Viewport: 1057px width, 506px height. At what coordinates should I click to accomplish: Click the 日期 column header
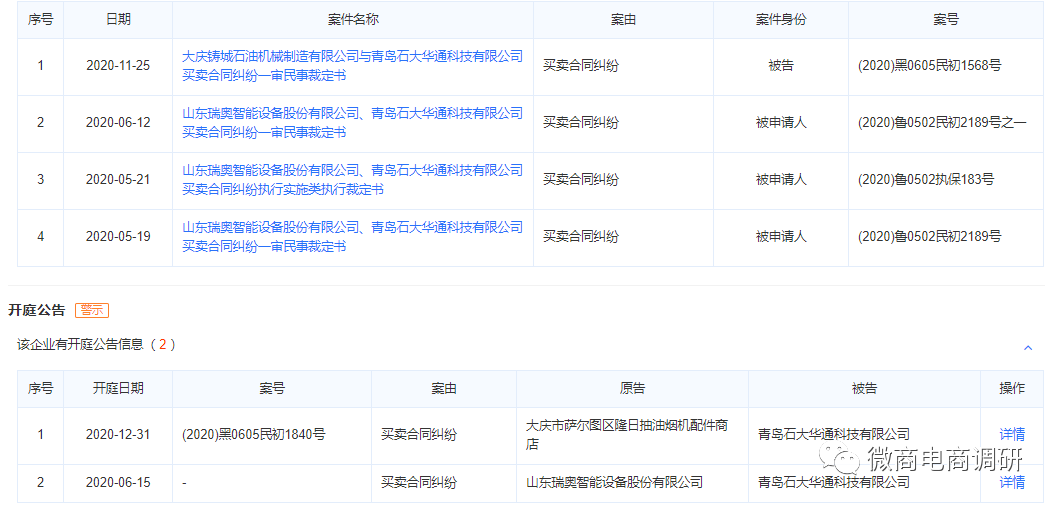118,20
